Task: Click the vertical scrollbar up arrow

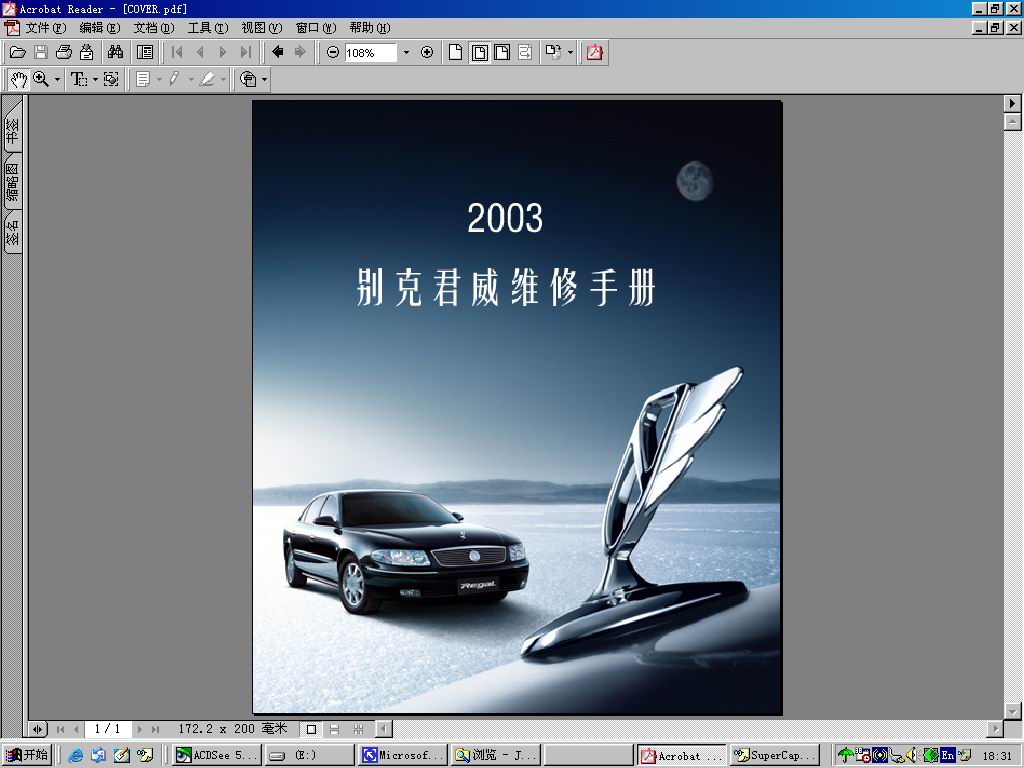Action: pyautogui.click(x=1012, y=121)
